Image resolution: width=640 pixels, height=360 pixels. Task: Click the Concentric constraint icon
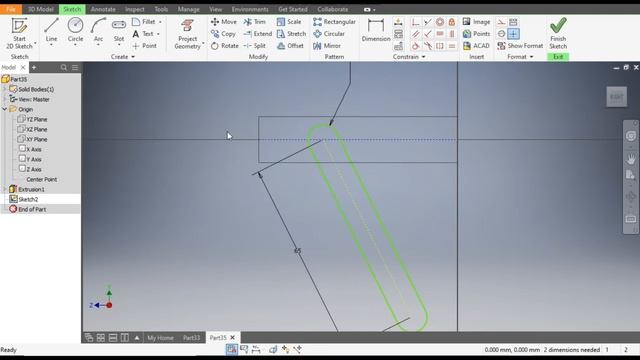pyautogui.click(x=440, y=22)
